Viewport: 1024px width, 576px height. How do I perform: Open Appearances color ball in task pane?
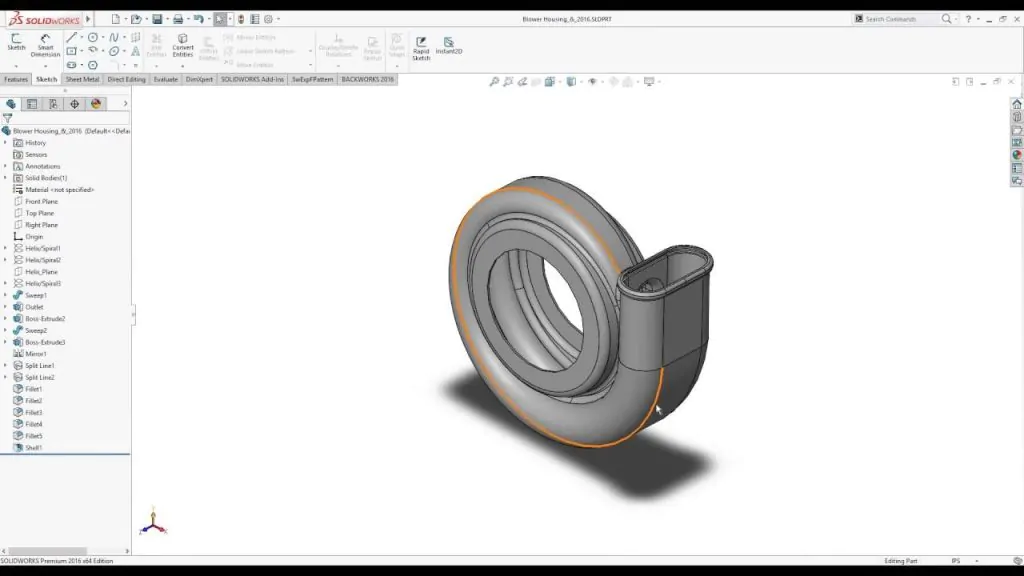pos(1017,155)
